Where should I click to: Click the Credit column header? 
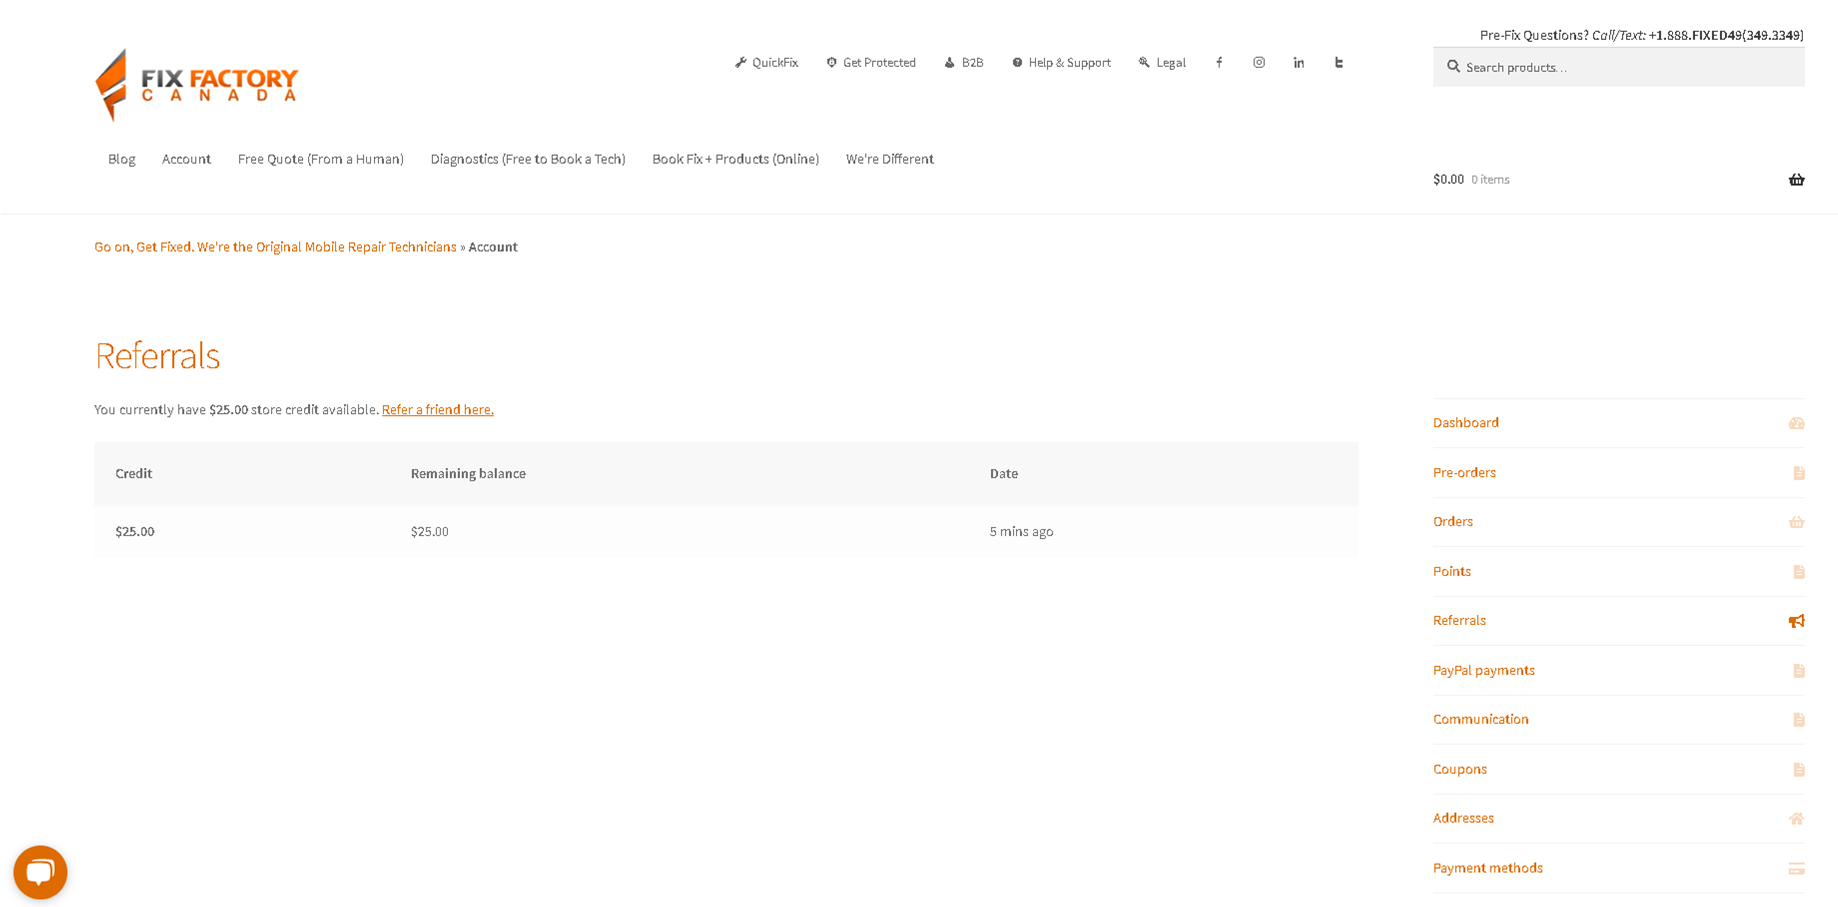pyautogui.click(x=134, y=474)
